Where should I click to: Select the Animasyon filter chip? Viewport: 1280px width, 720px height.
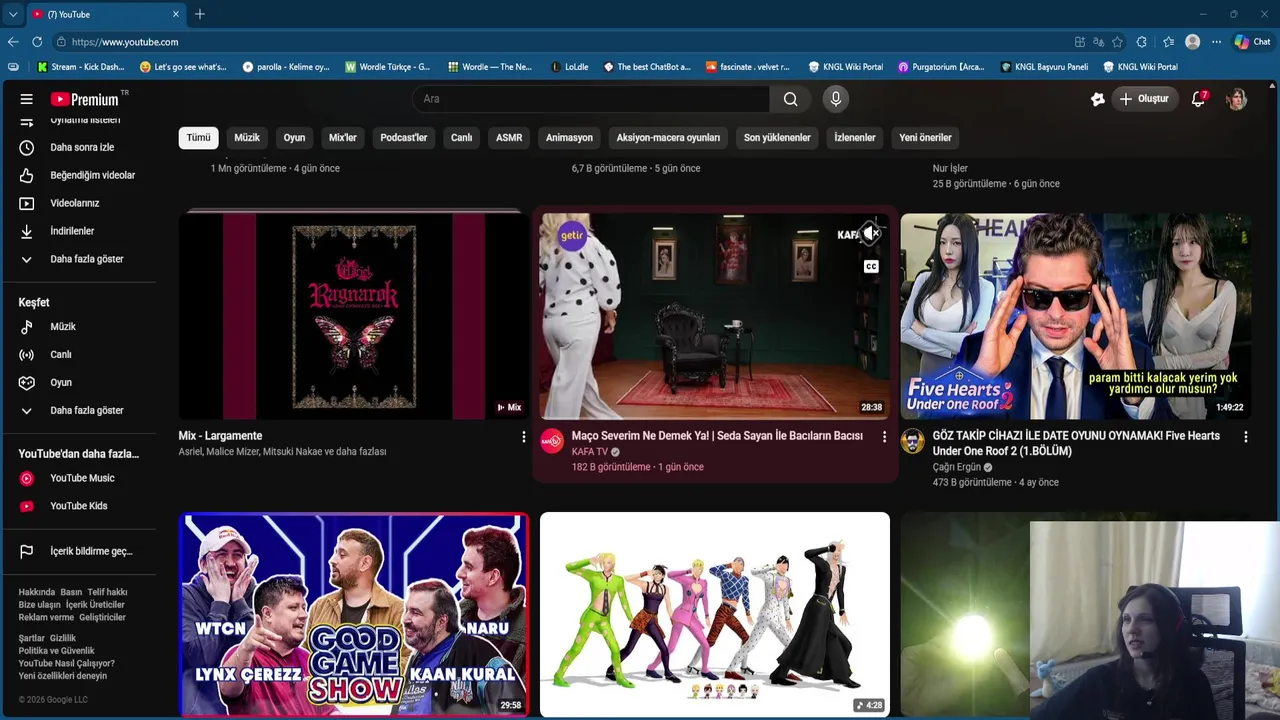pos(569,138)
